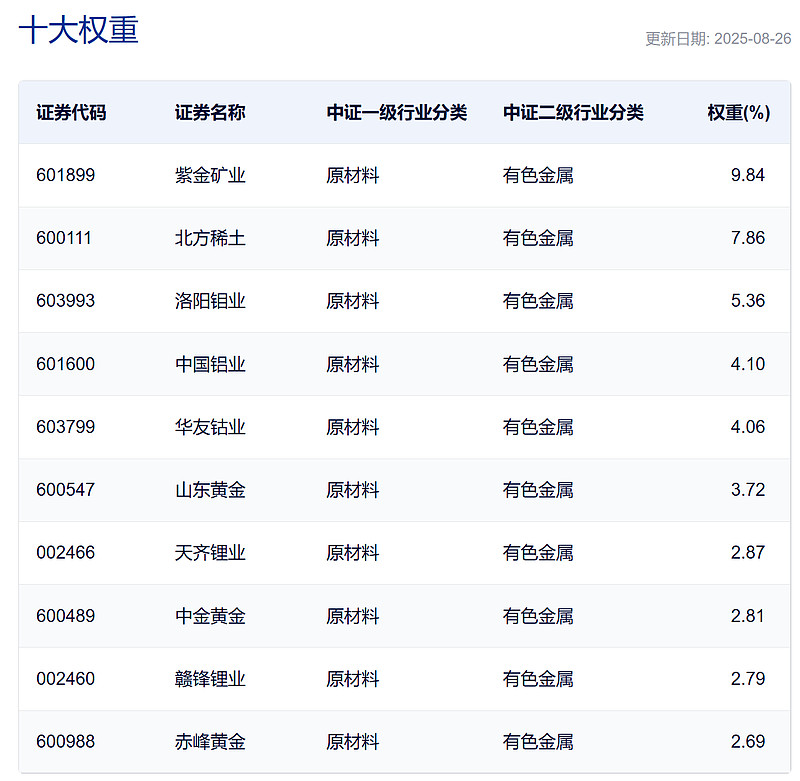
Task: Click 原材料 in the 赤峰黄金 row
Action: point(353,741)
